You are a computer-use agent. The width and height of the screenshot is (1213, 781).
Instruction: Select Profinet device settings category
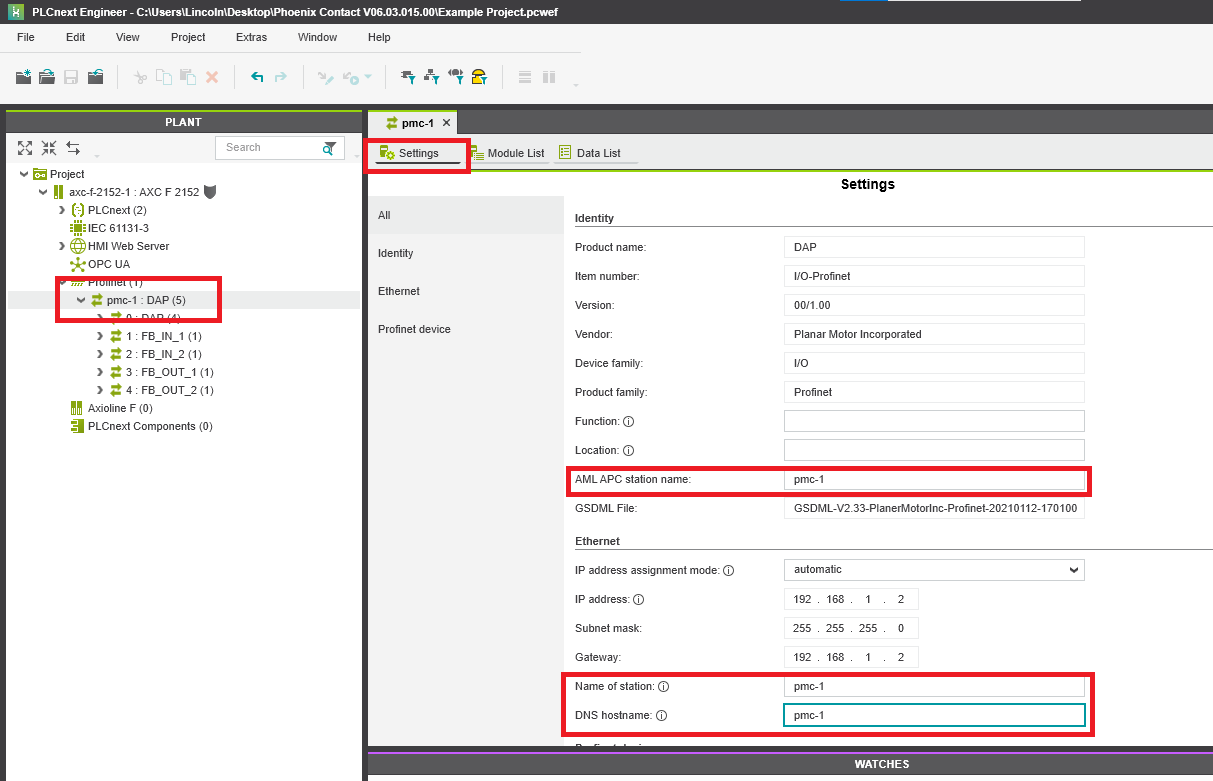(414, 329)
